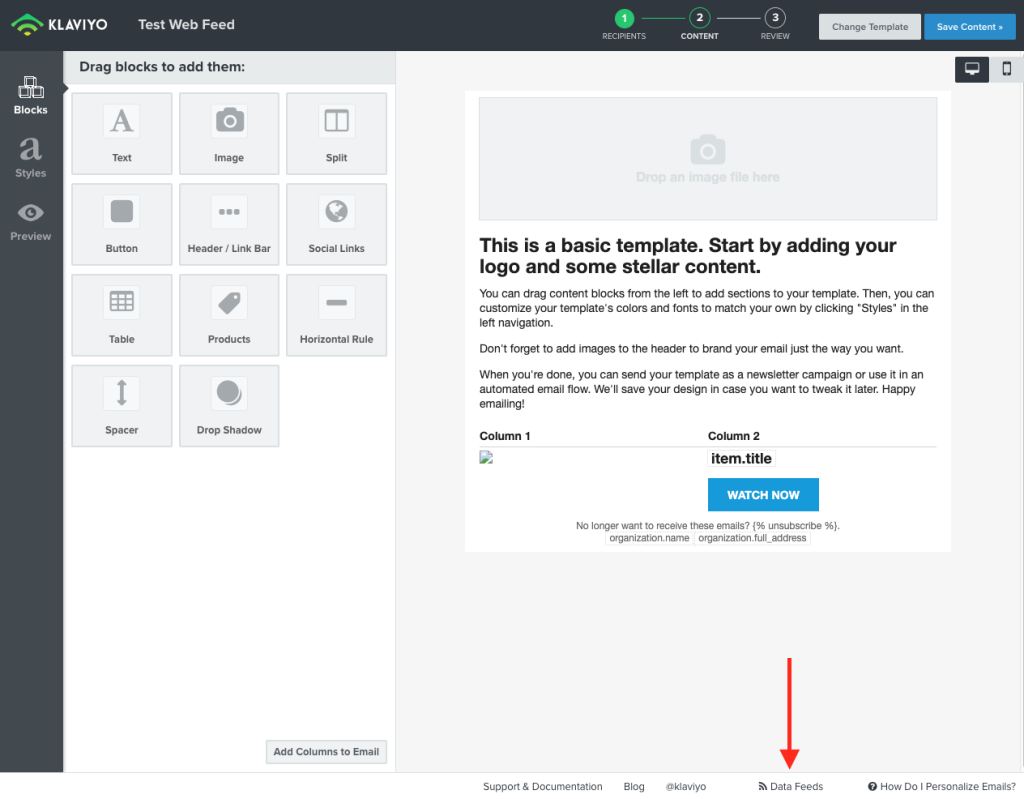Click the organization.full_address variable tag
The height and width of the screenshot is (799, 1024).
(752, 538)
